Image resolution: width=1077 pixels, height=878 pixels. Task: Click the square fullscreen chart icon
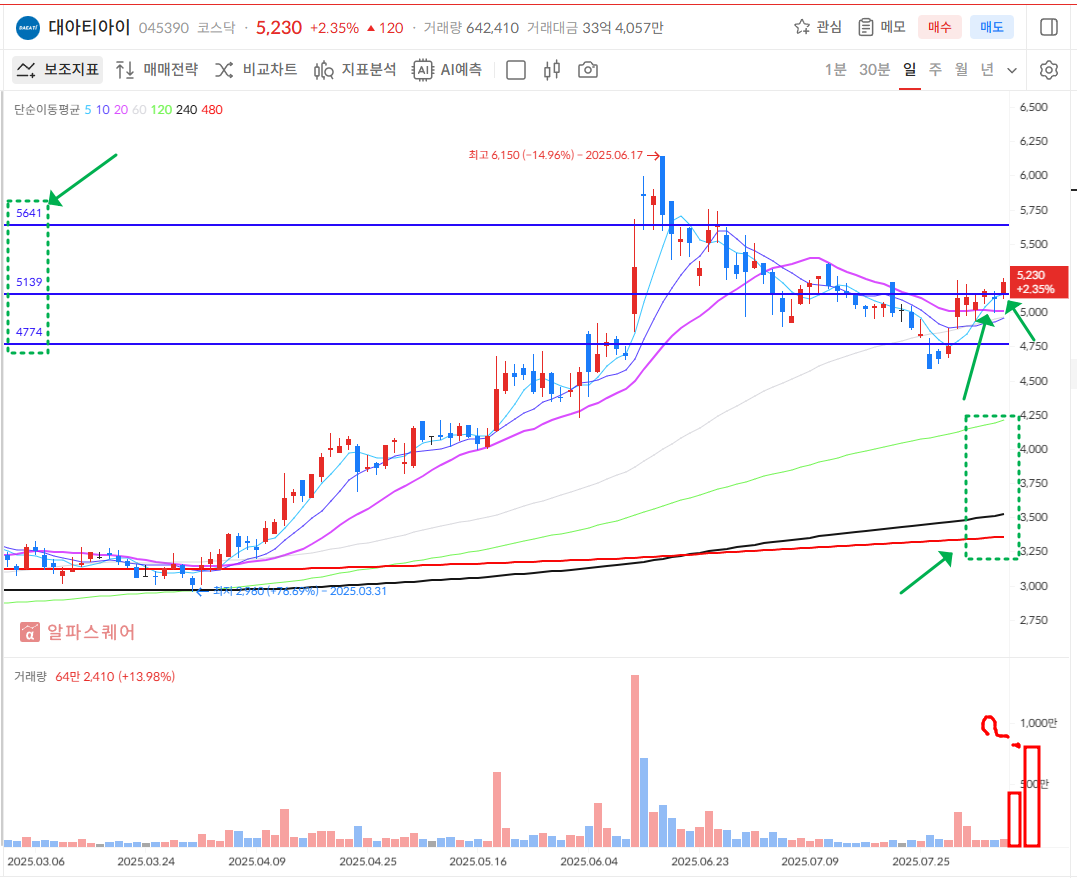tap(516, 70)
